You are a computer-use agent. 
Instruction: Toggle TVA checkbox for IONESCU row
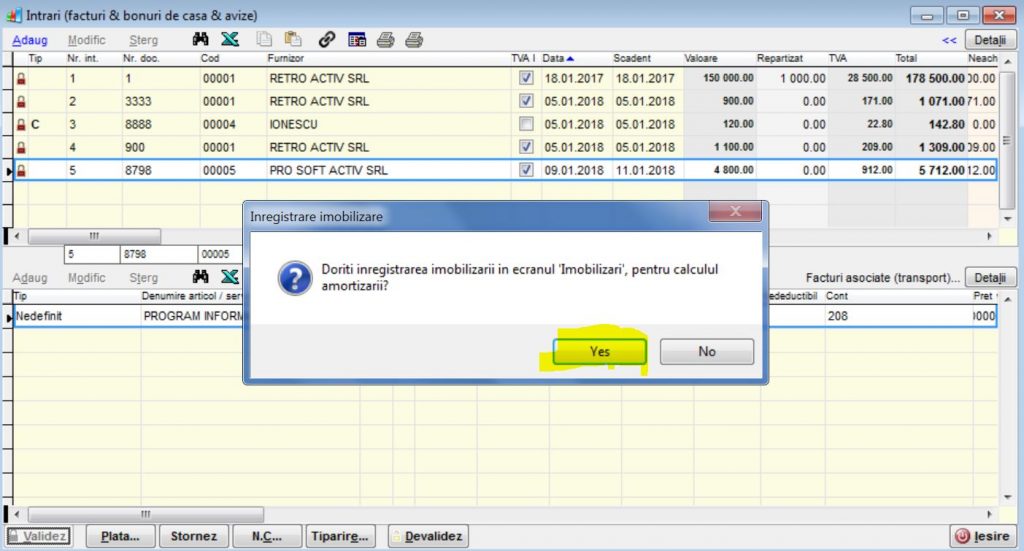pos(526,124)
